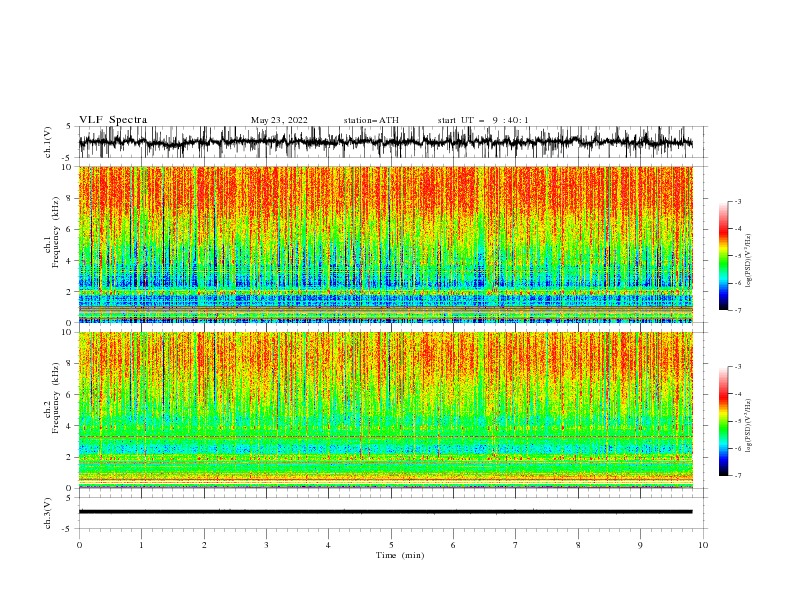This screenshot has width=792, height=612.
Task: Click the time axis tick label '2'
Action: click(204, 545)
